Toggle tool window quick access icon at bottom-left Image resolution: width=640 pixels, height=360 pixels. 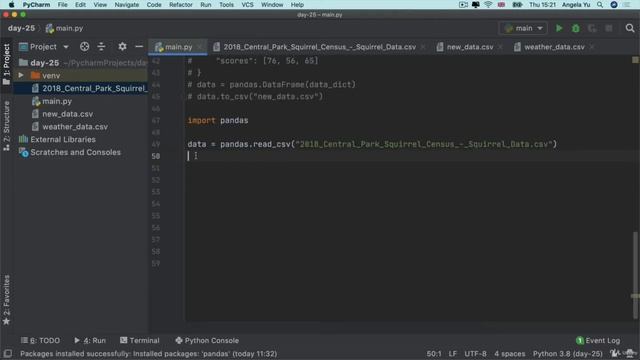7,353
